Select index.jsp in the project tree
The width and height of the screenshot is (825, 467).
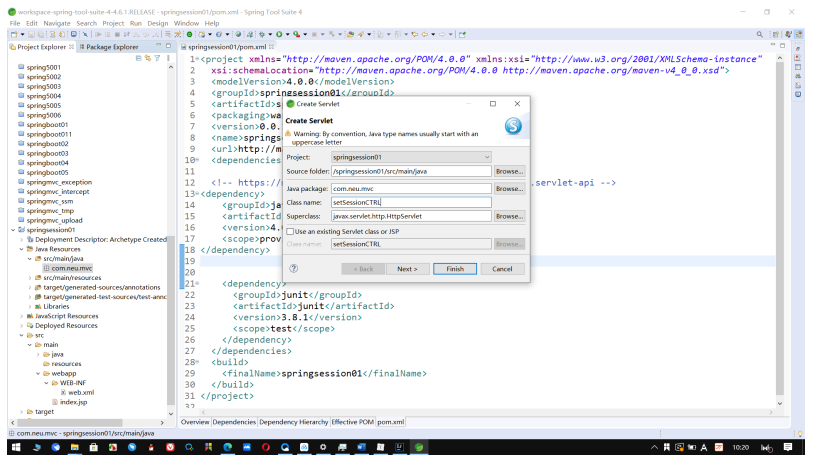pyautogui.click(x=73, y=402)
